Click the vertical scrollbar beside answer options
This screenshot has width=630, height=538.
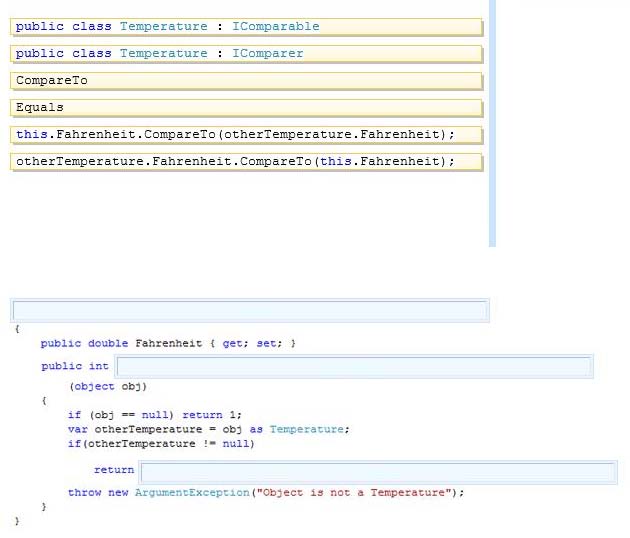click(492, 123)
